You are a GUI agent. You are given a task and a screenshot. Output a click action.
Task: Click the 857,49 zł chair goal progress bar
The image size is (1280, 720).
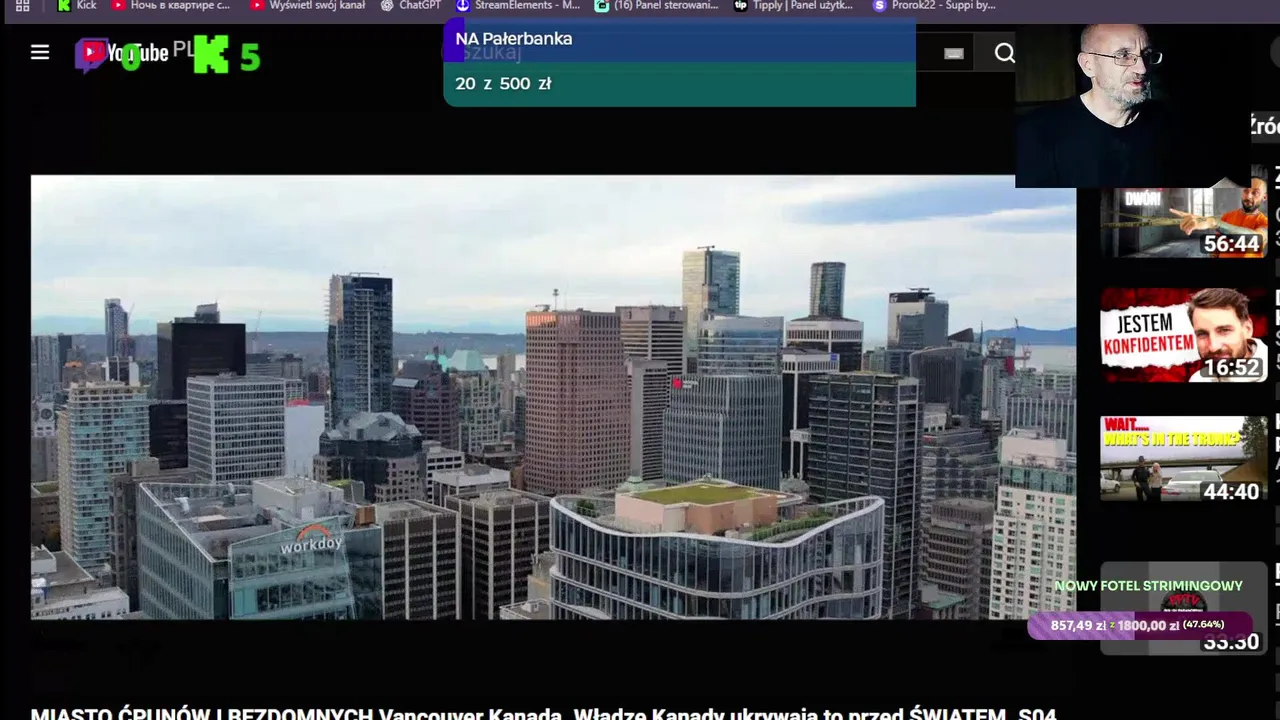pyautogui.click(x=1138, y=625)
